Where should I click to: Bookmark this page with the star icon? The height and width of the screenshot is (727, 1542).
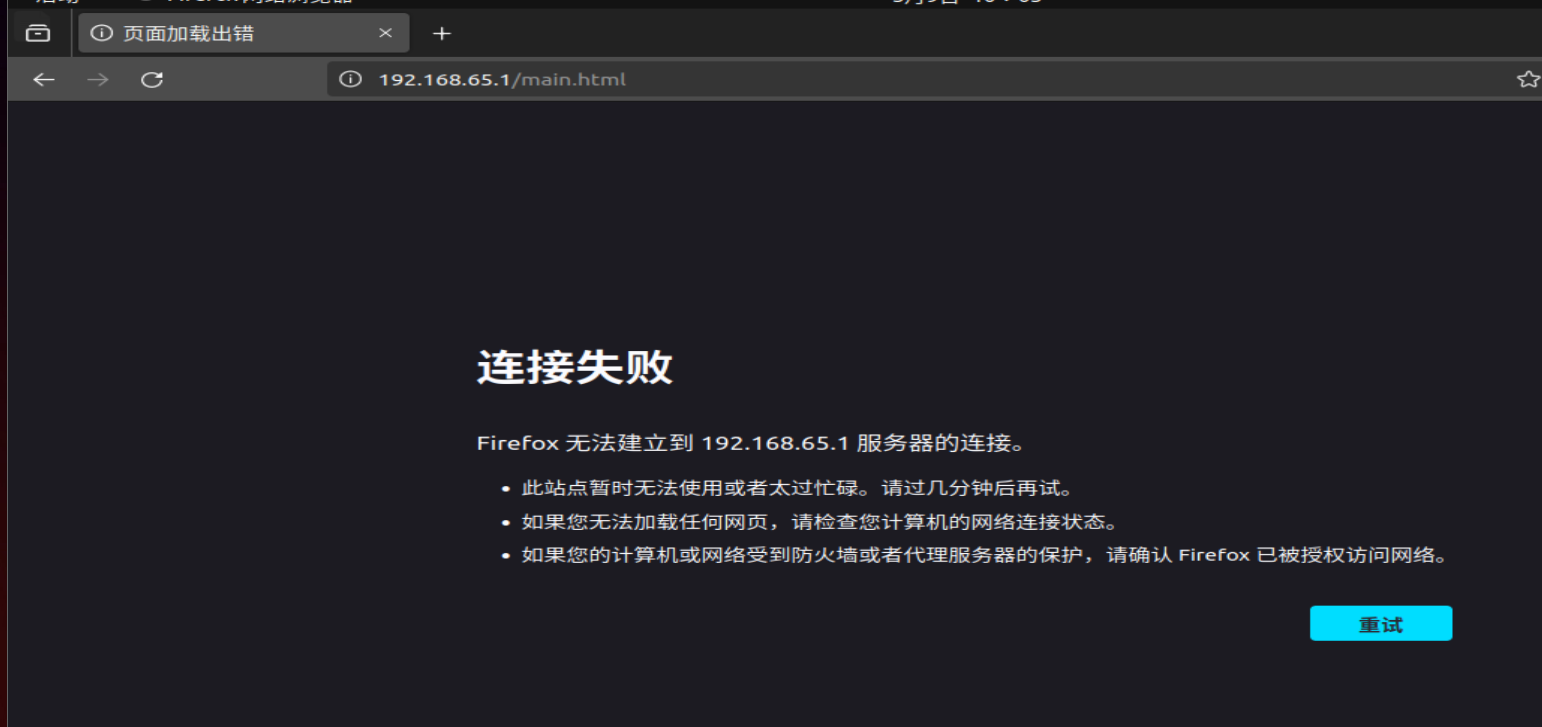click(x=1527, y=80)
